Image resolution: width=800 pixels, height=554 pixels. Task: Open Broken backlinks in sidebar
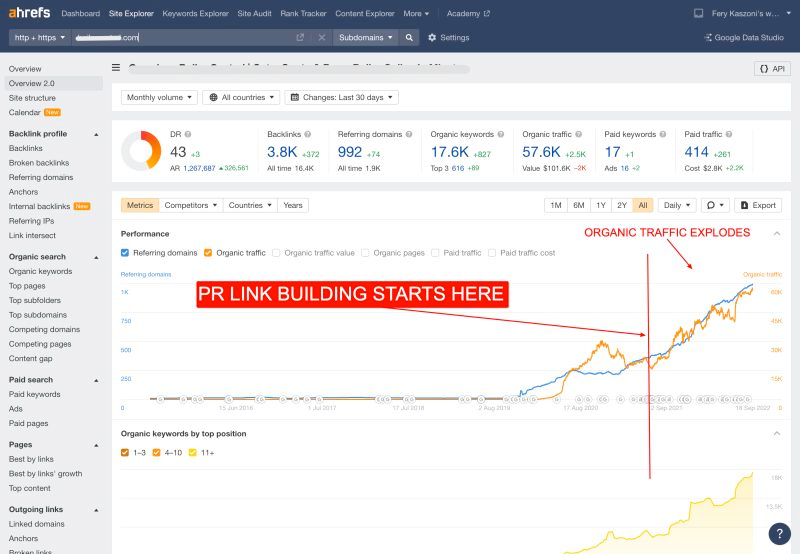[x=39, y=163]
